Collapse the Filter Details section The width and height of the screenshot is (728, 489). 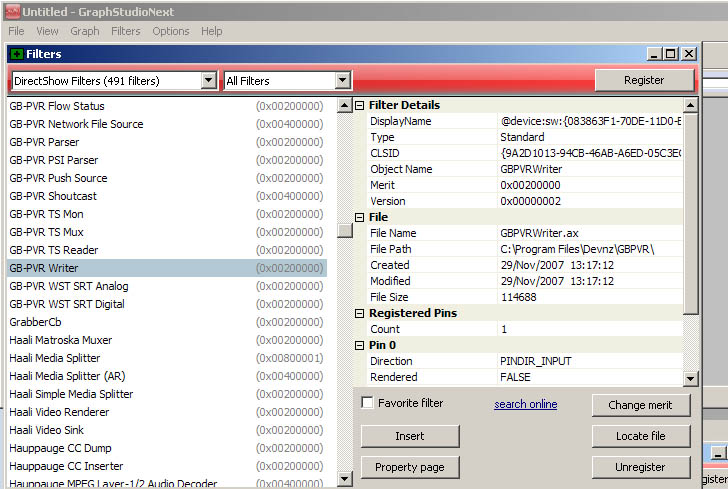(x=360, y=106)
